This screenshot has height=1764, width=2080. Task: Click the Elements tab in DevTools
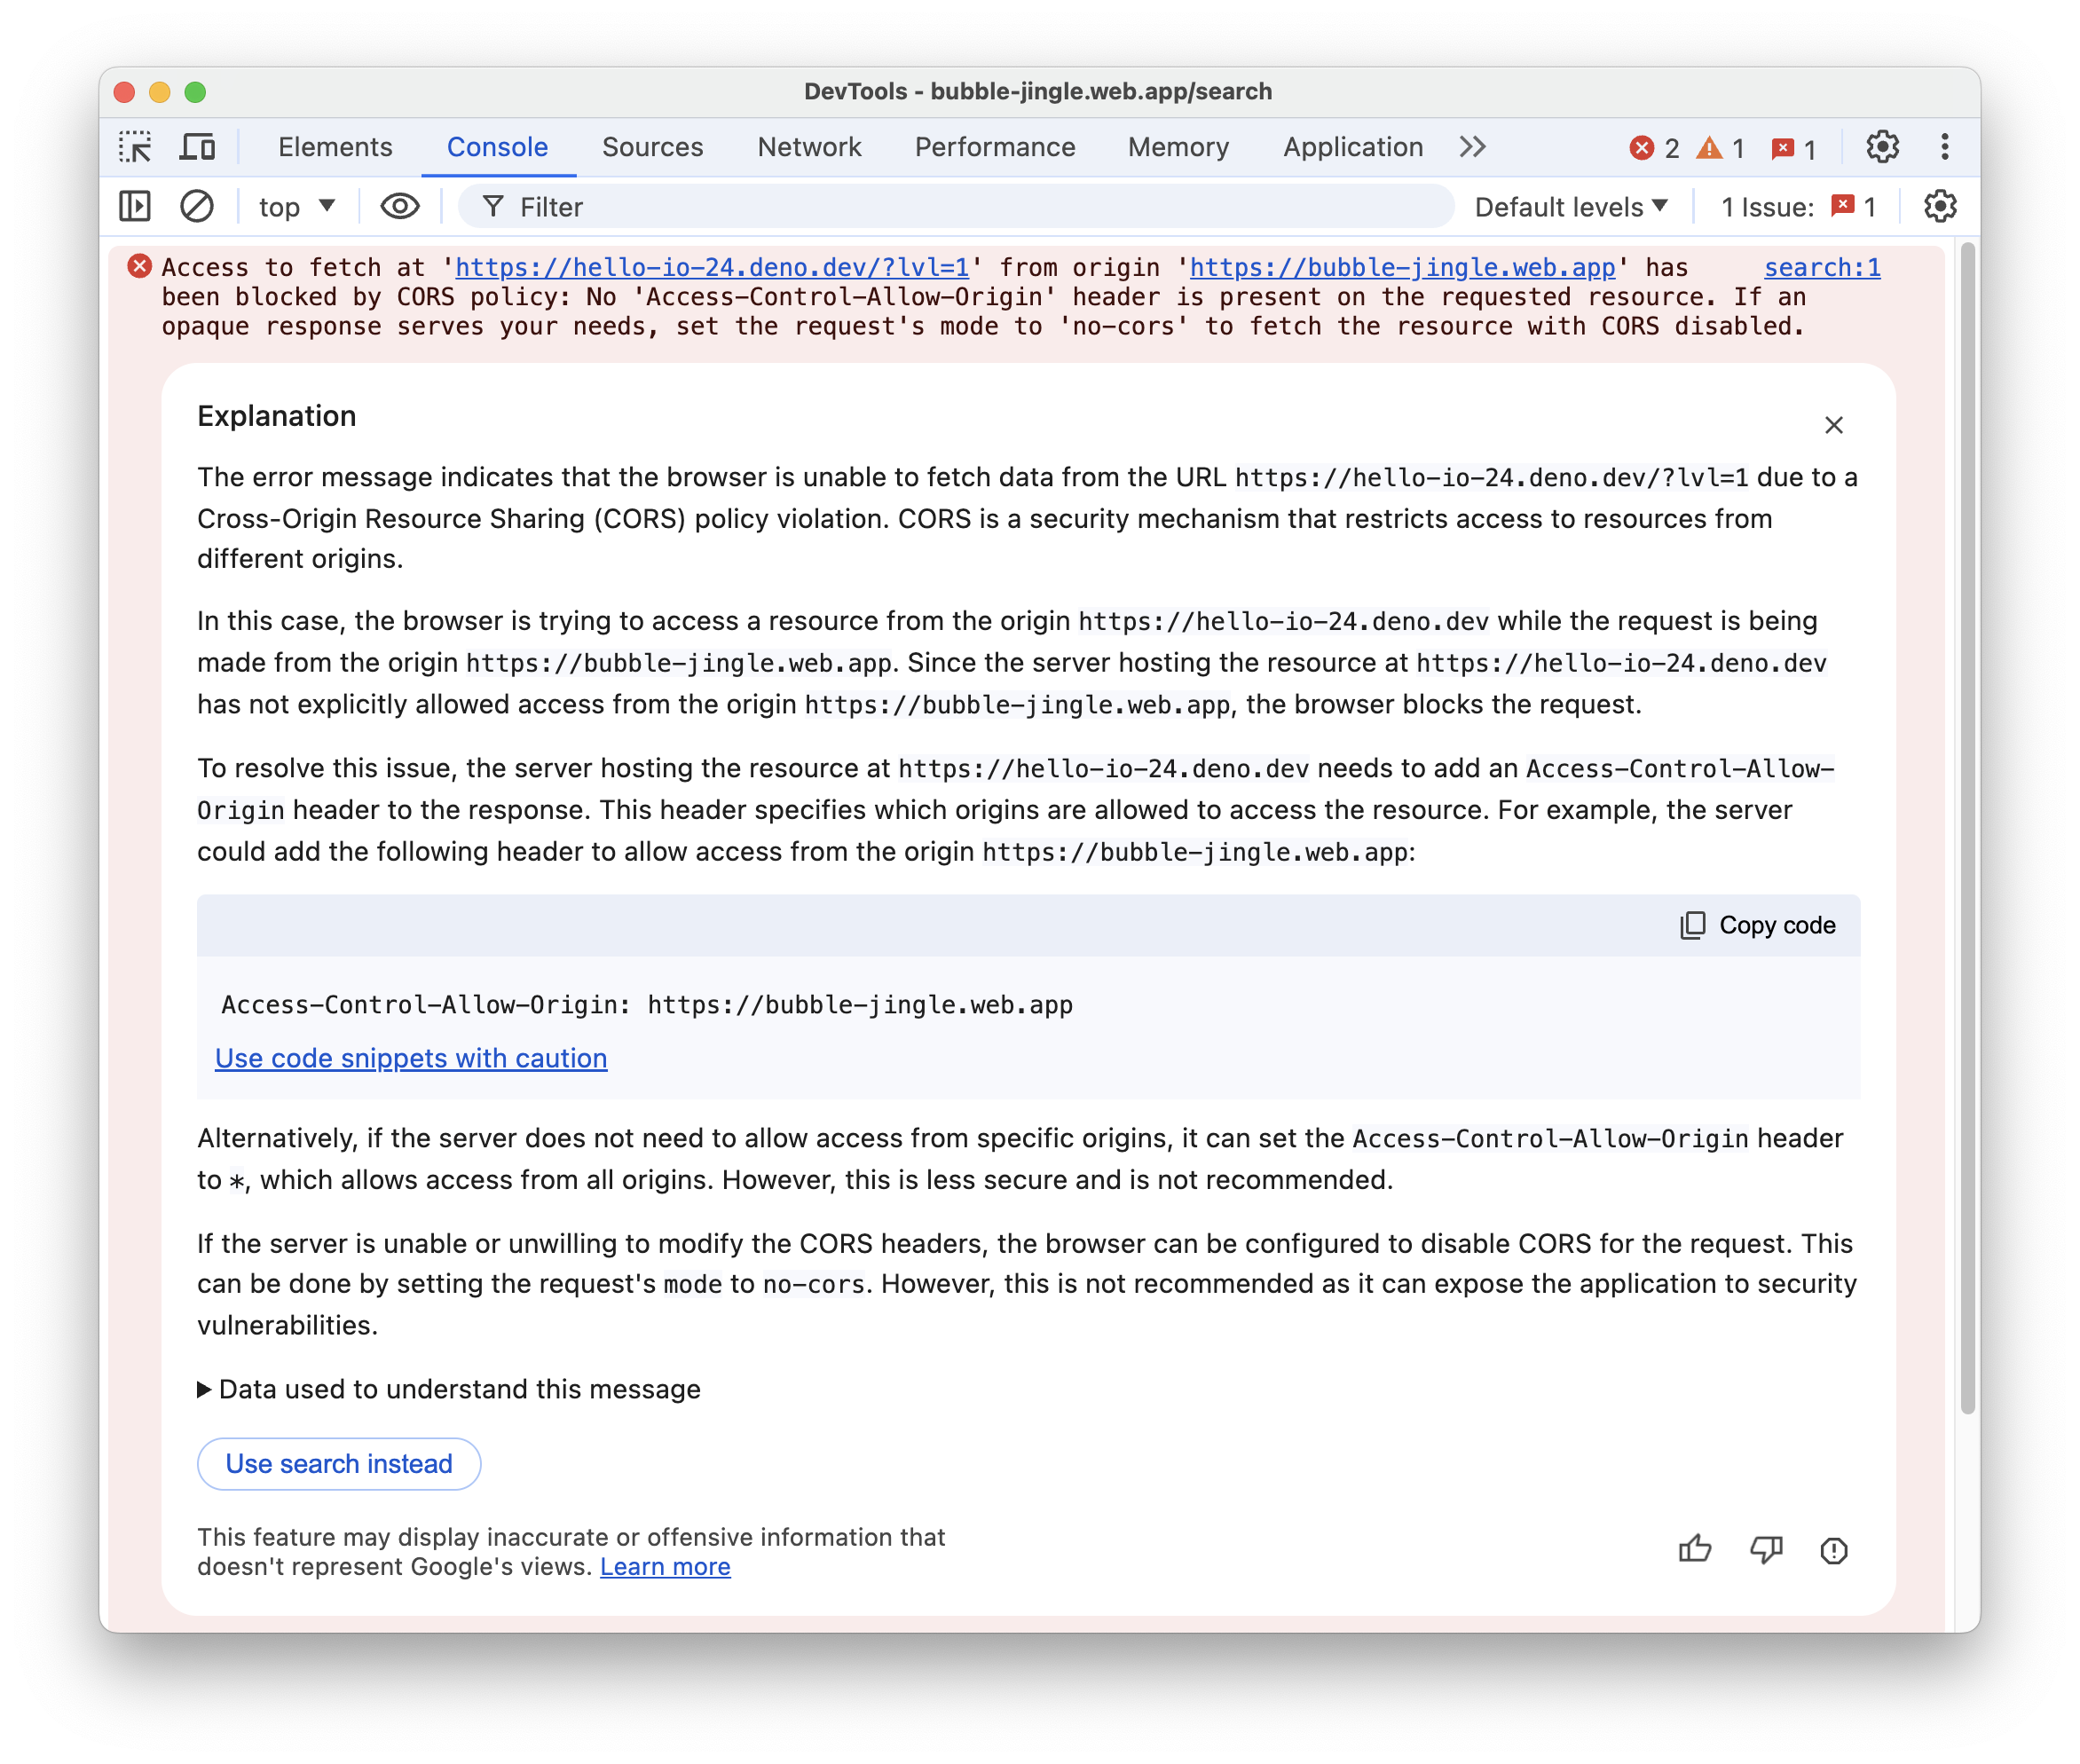coord(336,147)
